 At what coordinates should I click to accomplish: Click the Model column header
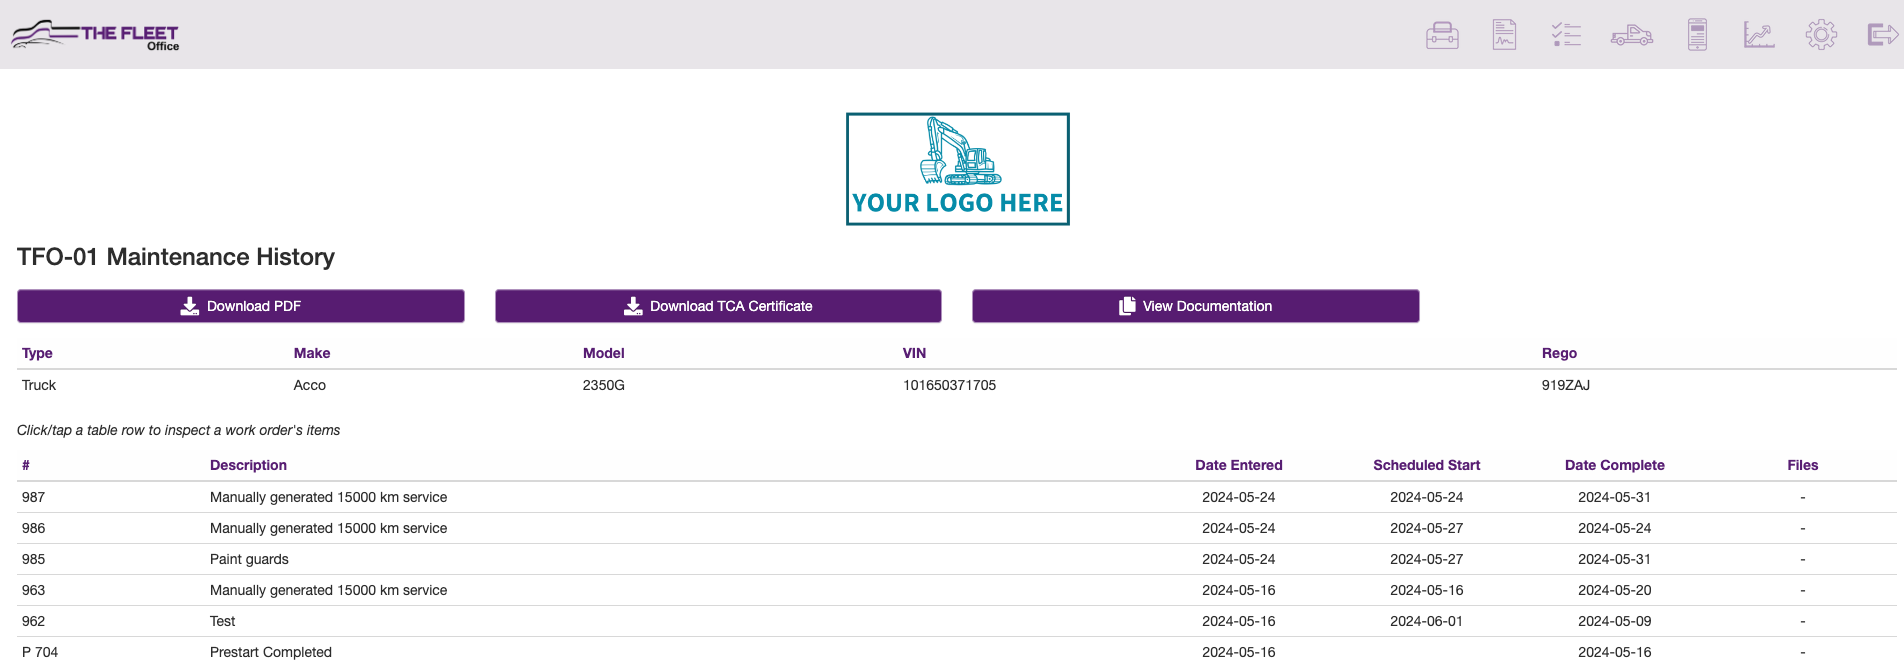click(x=604, y=353)
